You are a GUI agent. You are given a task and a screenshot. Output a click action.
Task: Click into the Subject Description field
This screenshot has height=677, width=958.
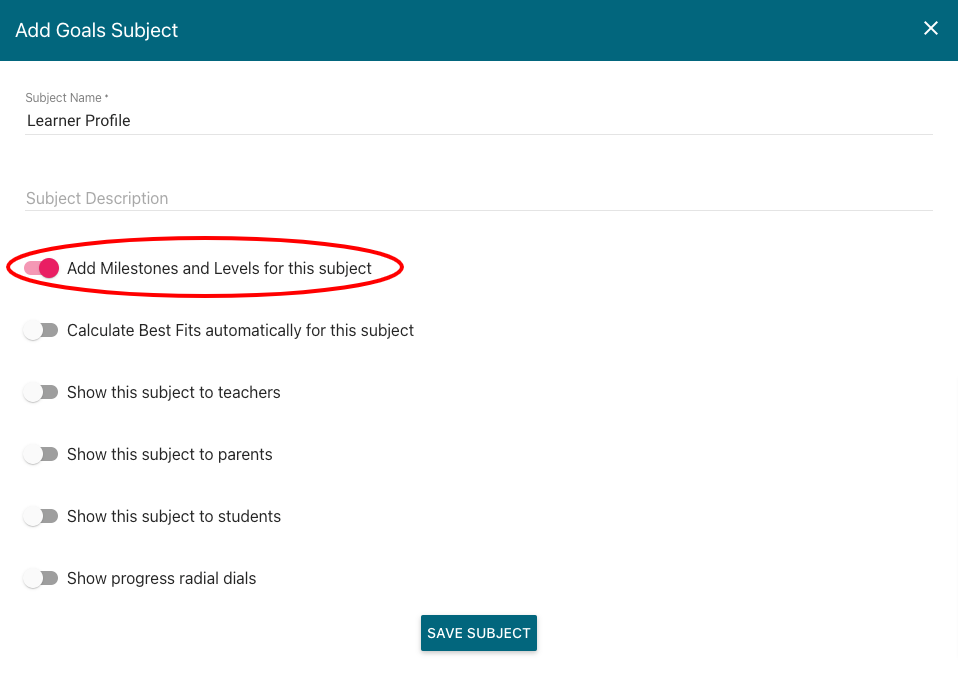(478, 198)
